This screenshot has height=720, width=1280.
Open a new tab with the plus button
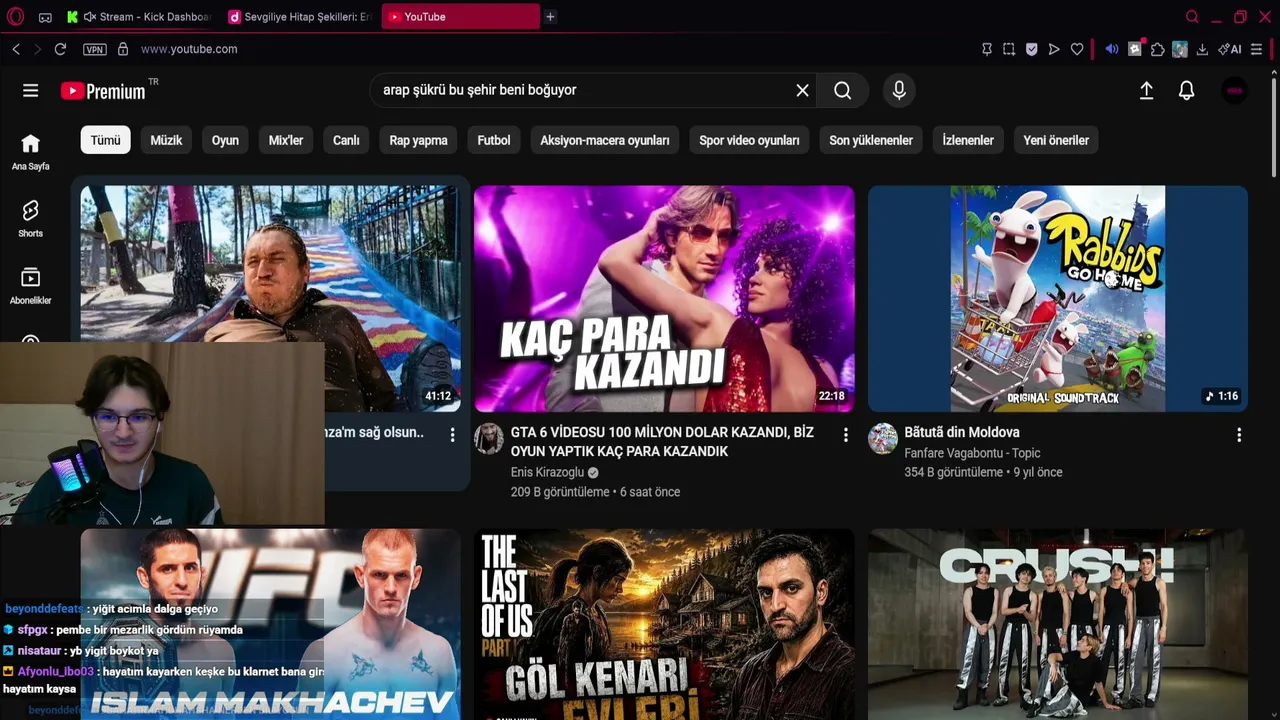(550, 17)
